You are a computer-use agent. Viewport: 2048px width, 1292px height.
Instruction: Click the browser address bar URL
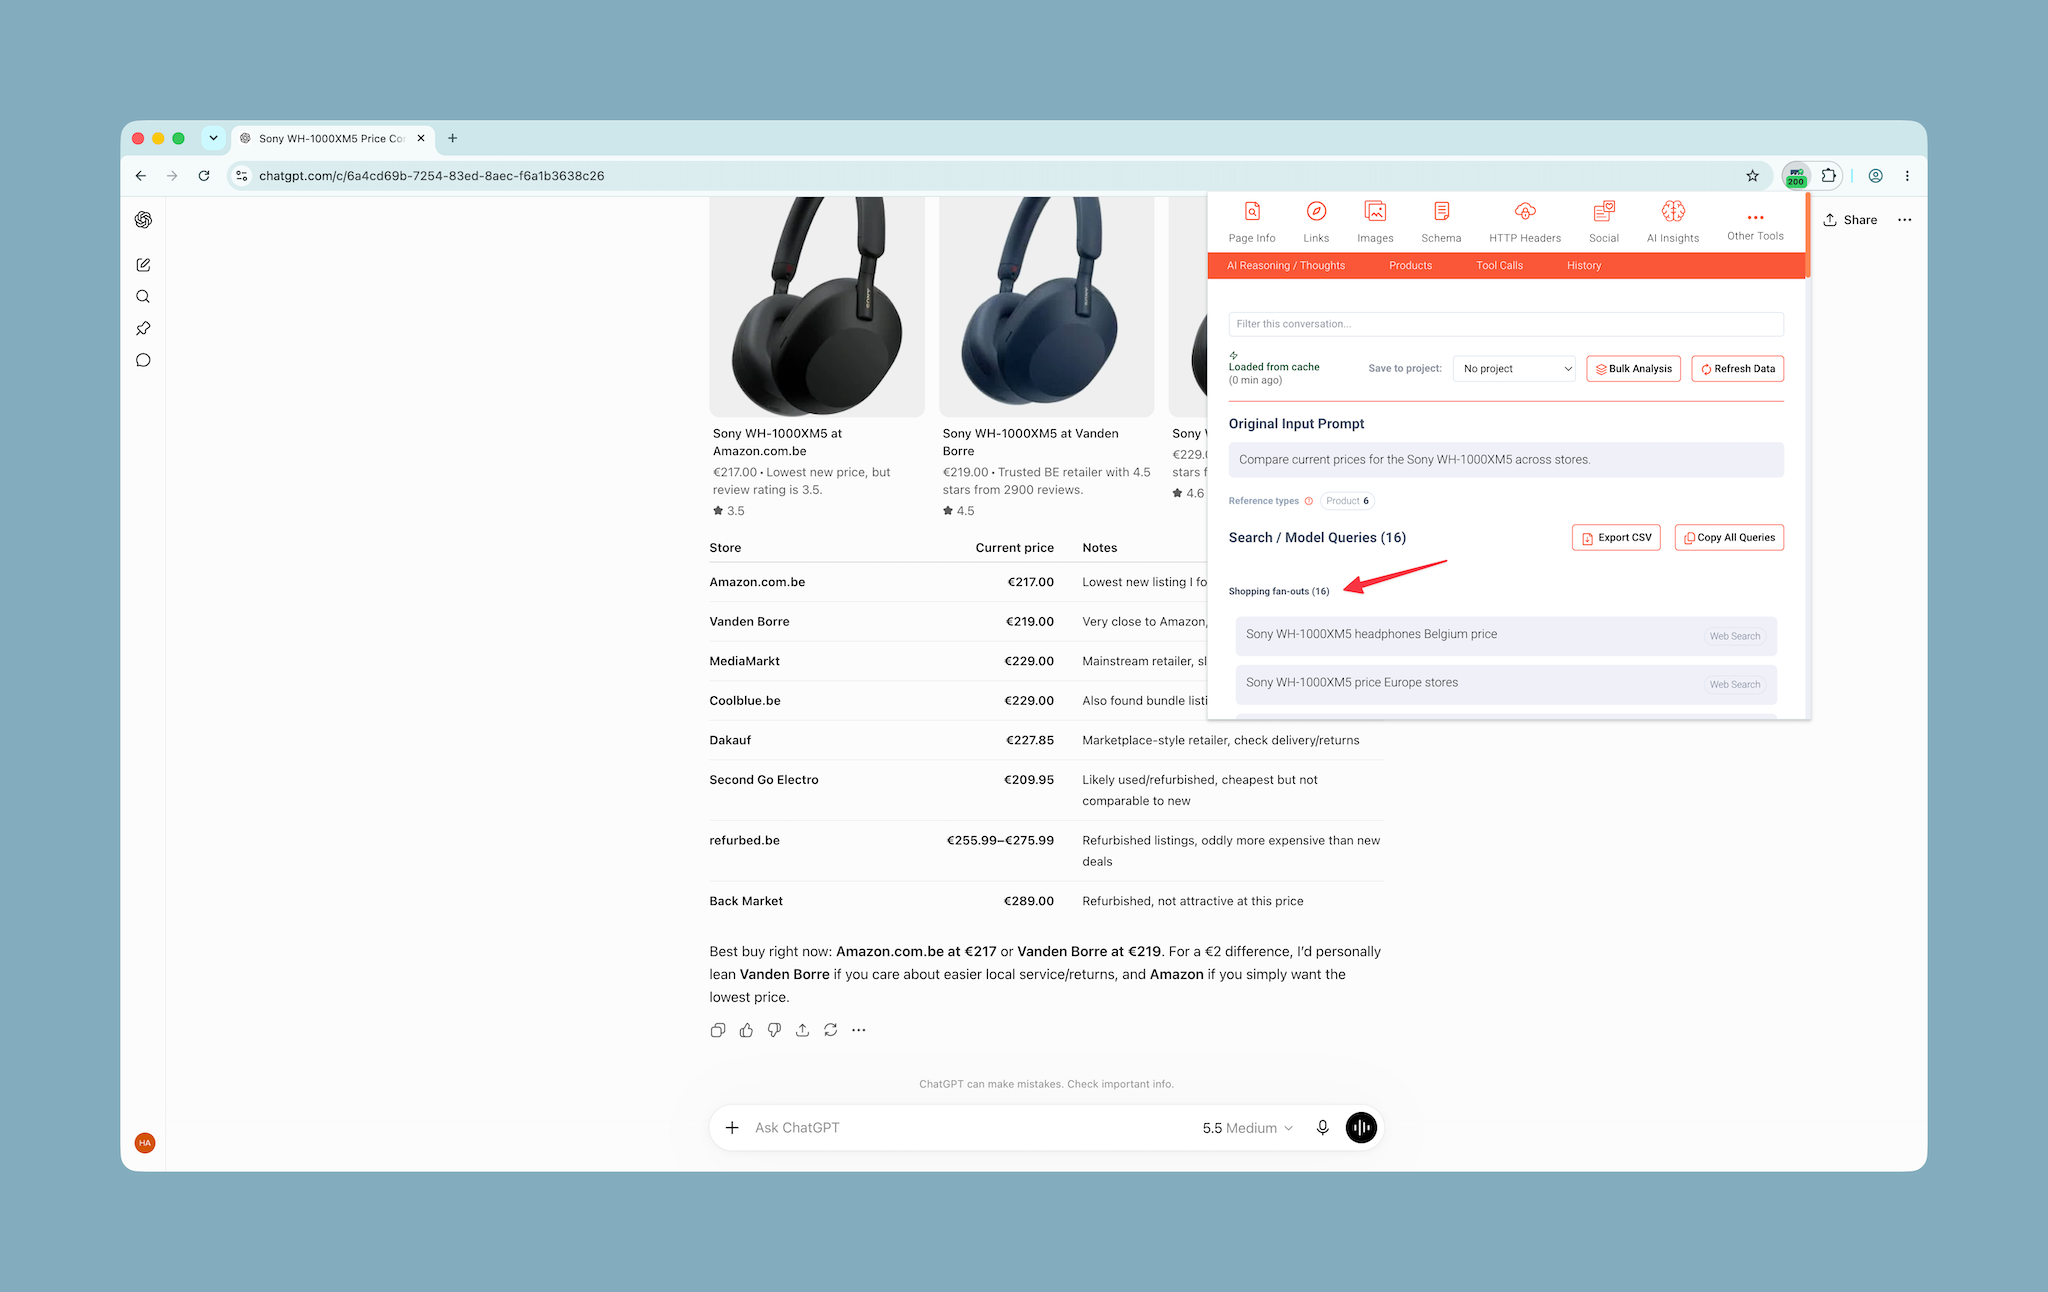point(431,176)
